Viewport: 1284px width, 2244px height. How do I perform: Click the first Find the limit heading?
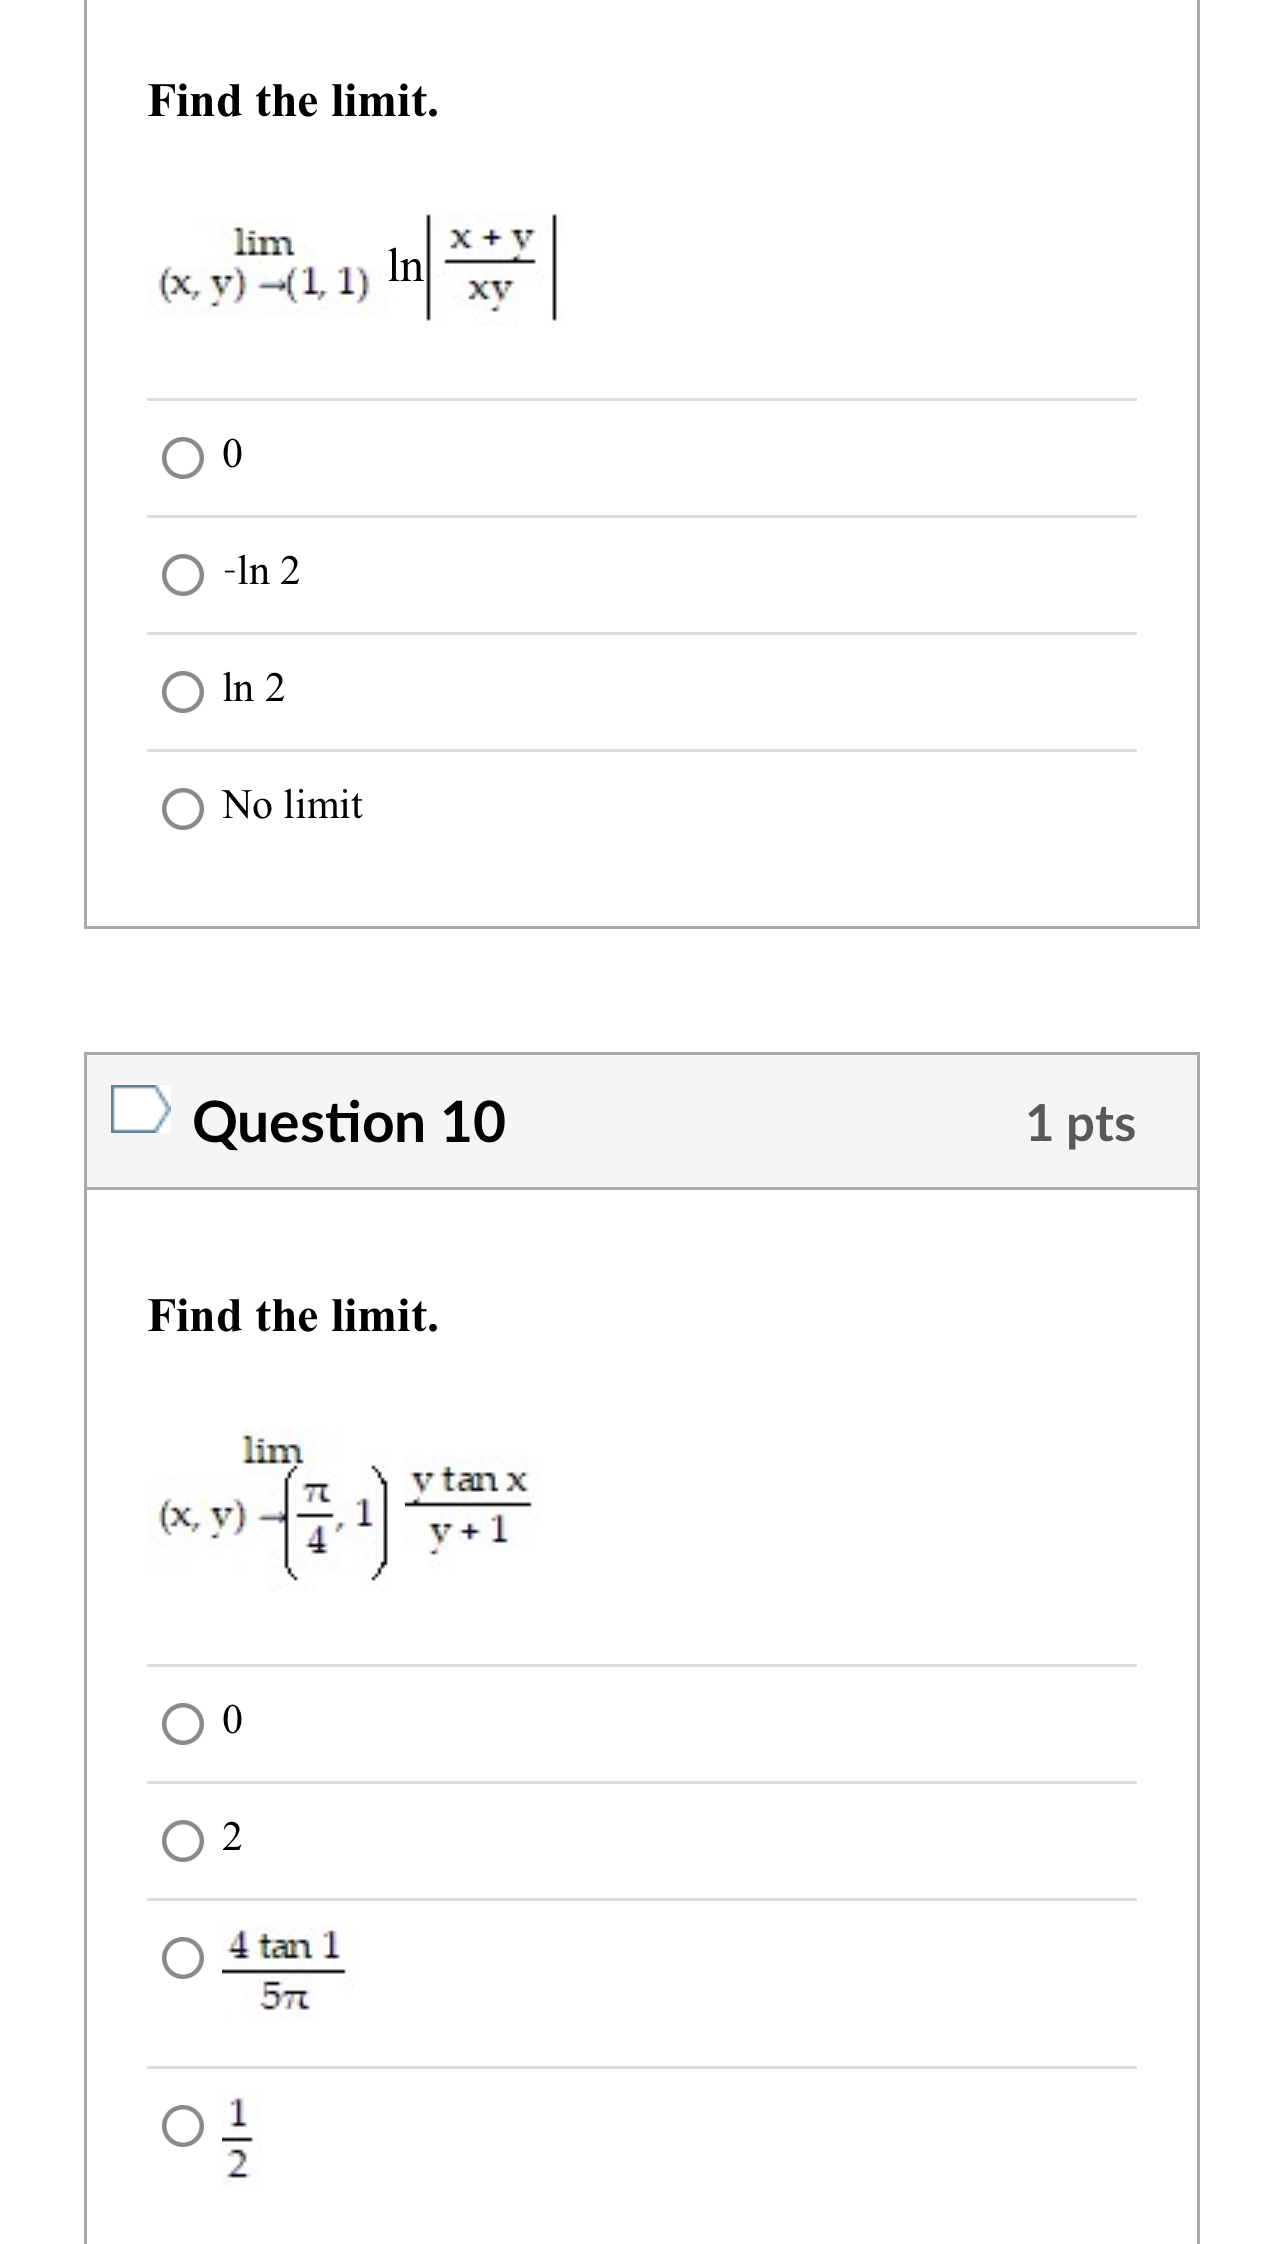(292, 99)
